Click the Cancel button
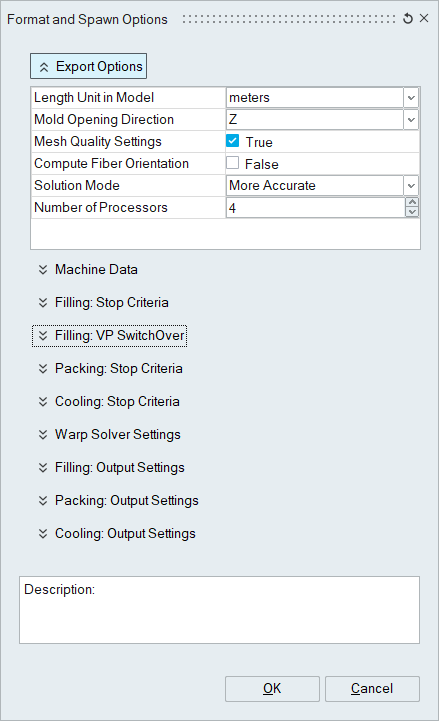 372,688
